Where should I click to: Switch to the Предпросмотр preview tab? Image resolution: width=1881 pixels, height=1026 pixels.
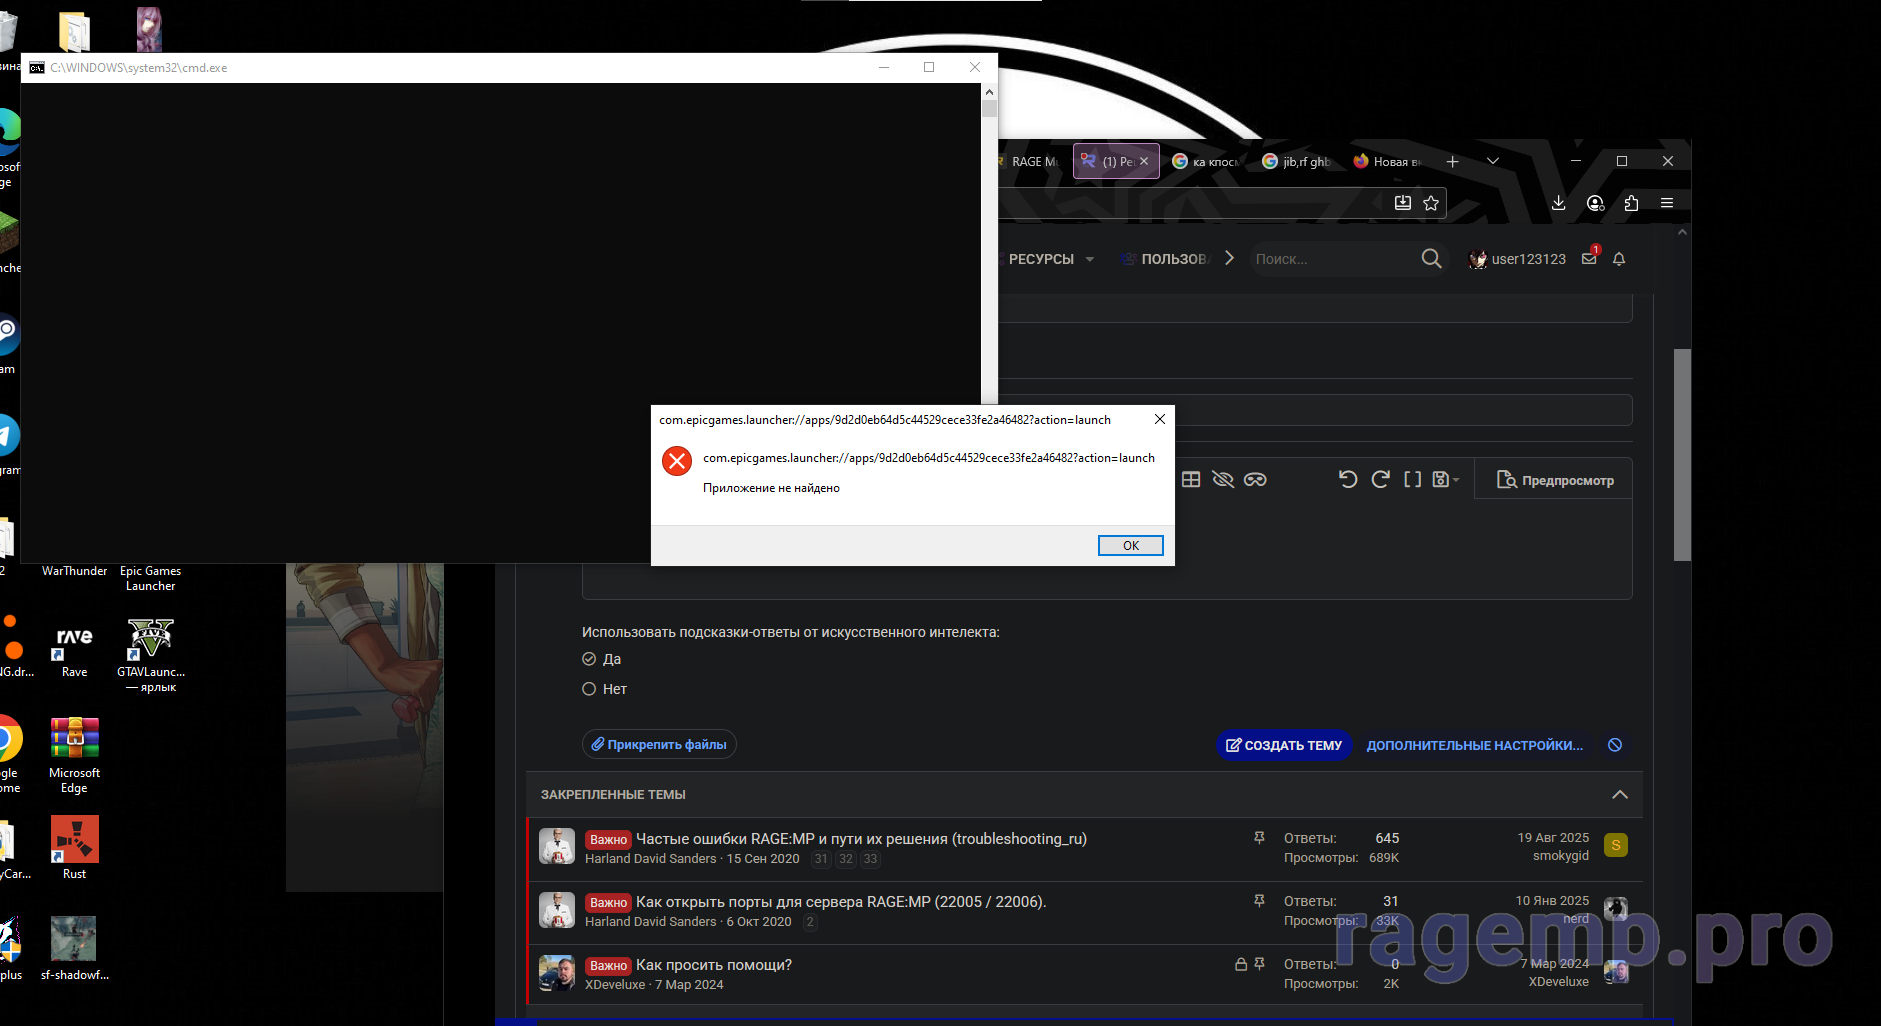[x=1555, y=480]
